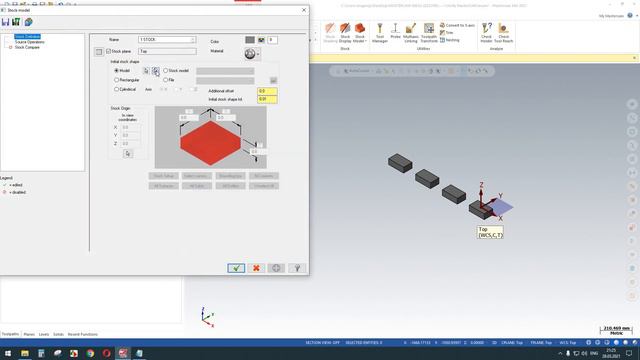640x360 pixels.
Task: Click the Chrome icon in the taskbar
Action: point(90,353)
